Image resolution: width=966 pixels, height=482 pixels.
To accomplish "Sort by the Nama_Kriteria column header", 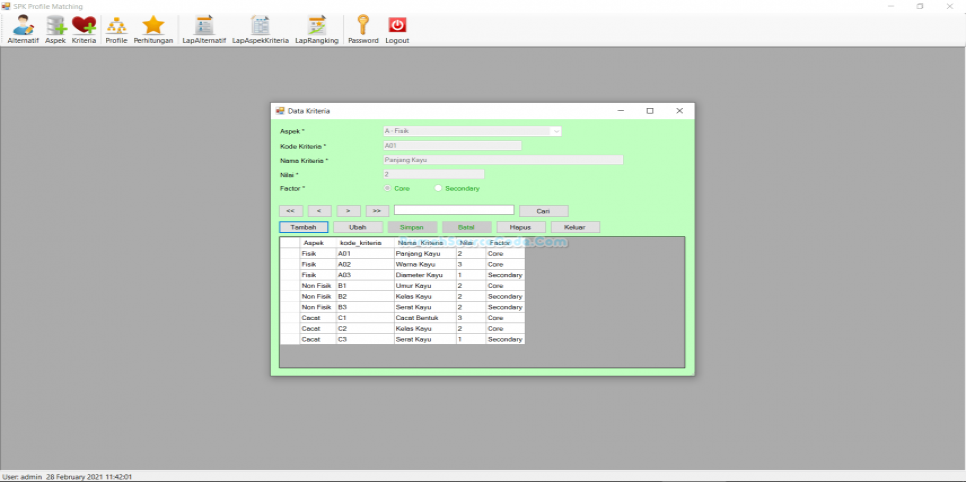I will pyautogui.click(x=425, y=243).
